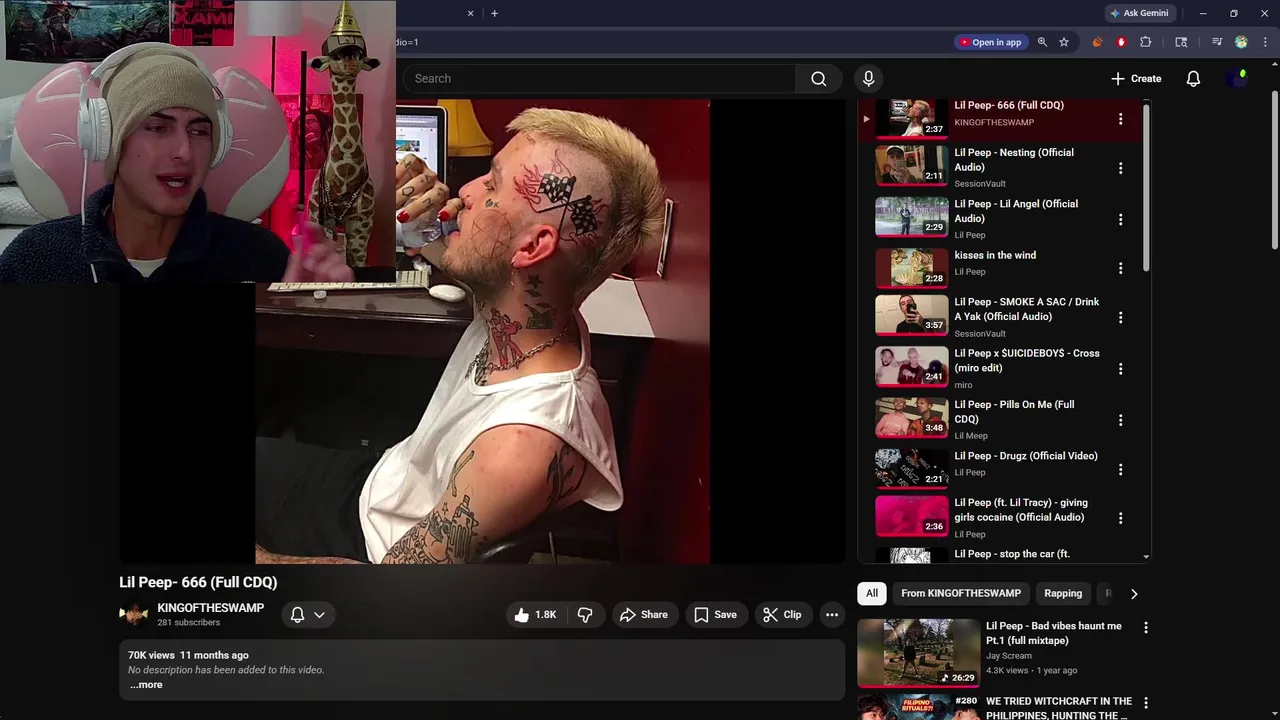This screenshot has width=1280, height=720.
Task: Click the Share button
Action: tap(643, 615)
